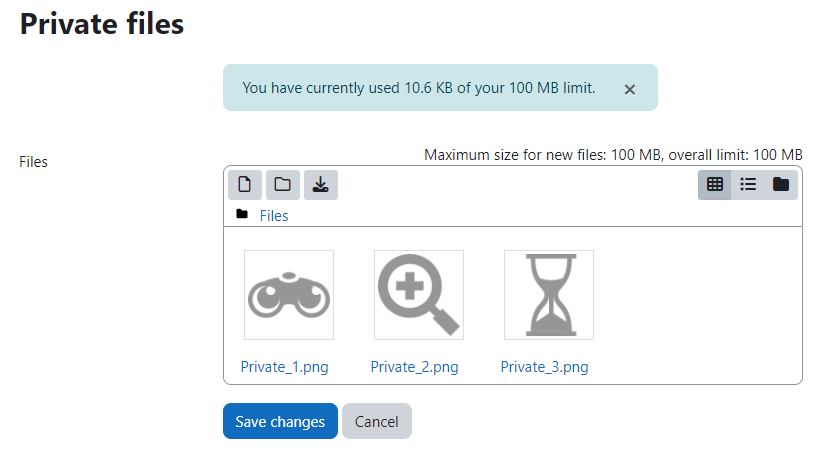Click the Save changes button
The height and width of the screenshot is (455, 820).
click(x=280, y=421)
